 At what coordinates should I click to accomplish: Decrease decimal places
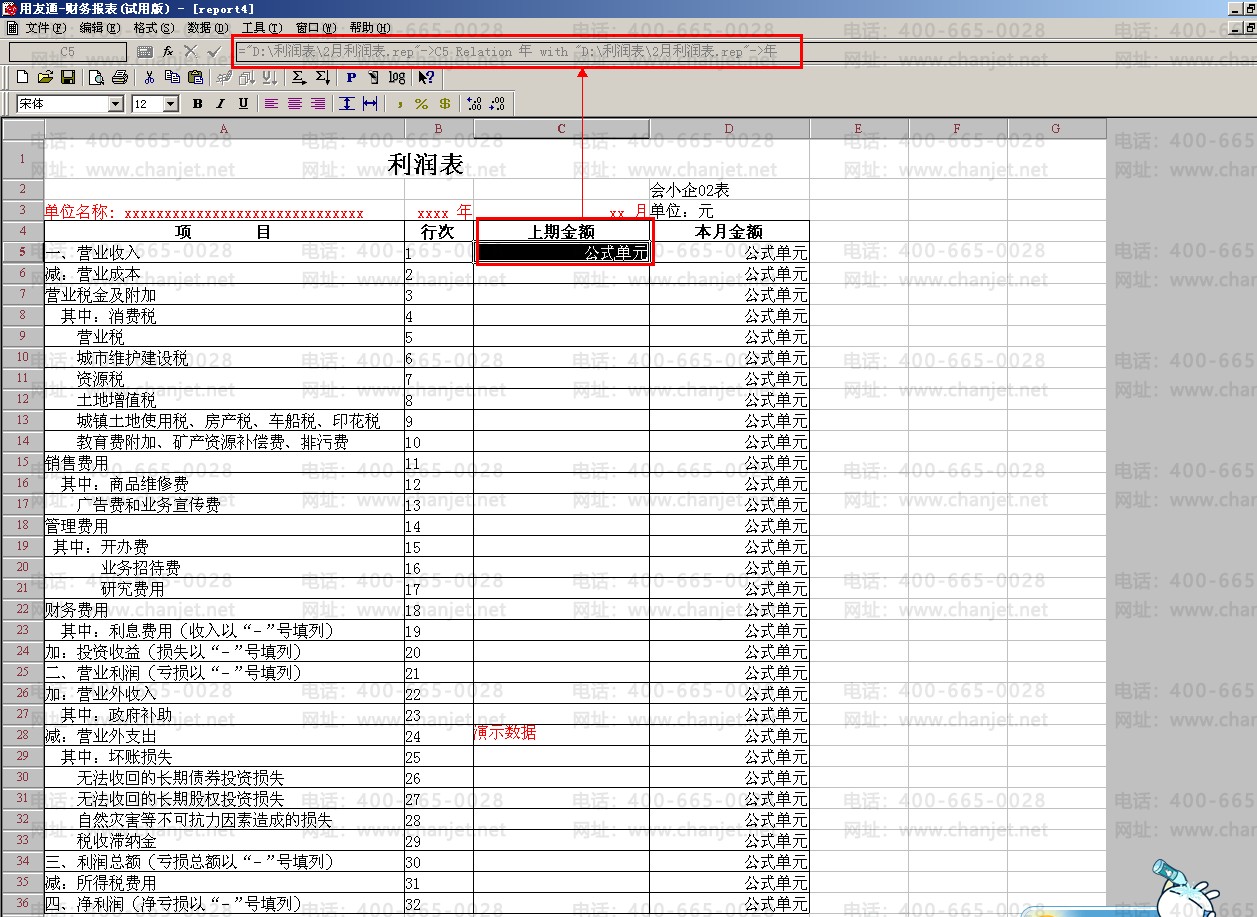497,103
